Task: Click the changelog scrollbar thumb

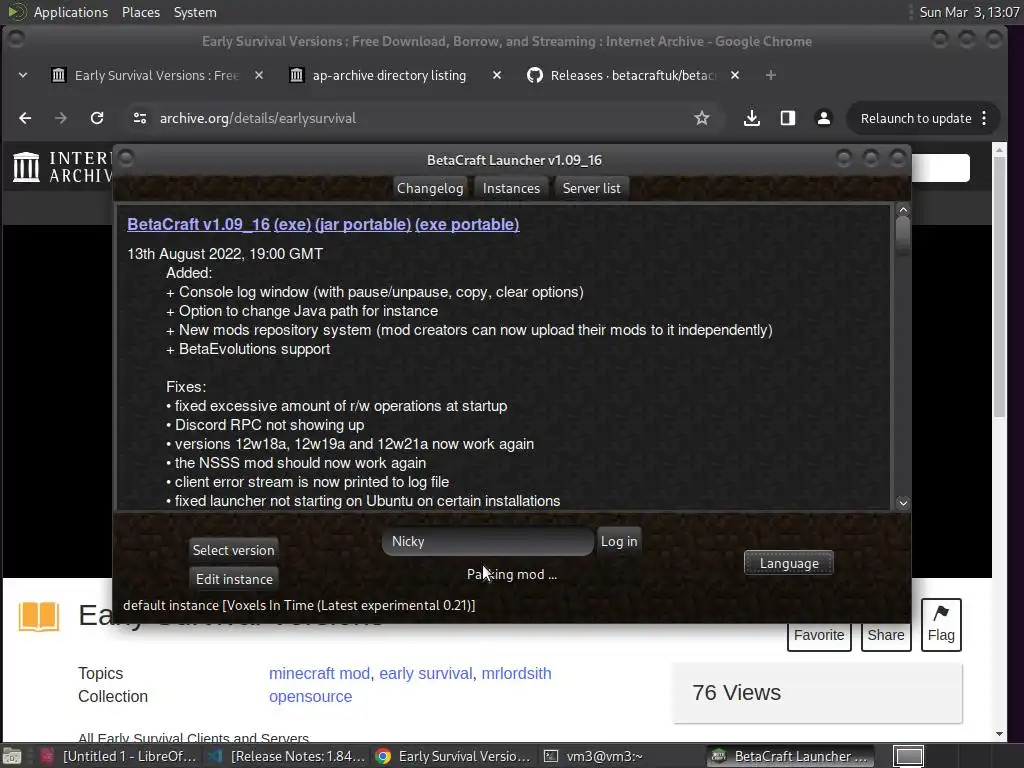Action: pos(903,235)
